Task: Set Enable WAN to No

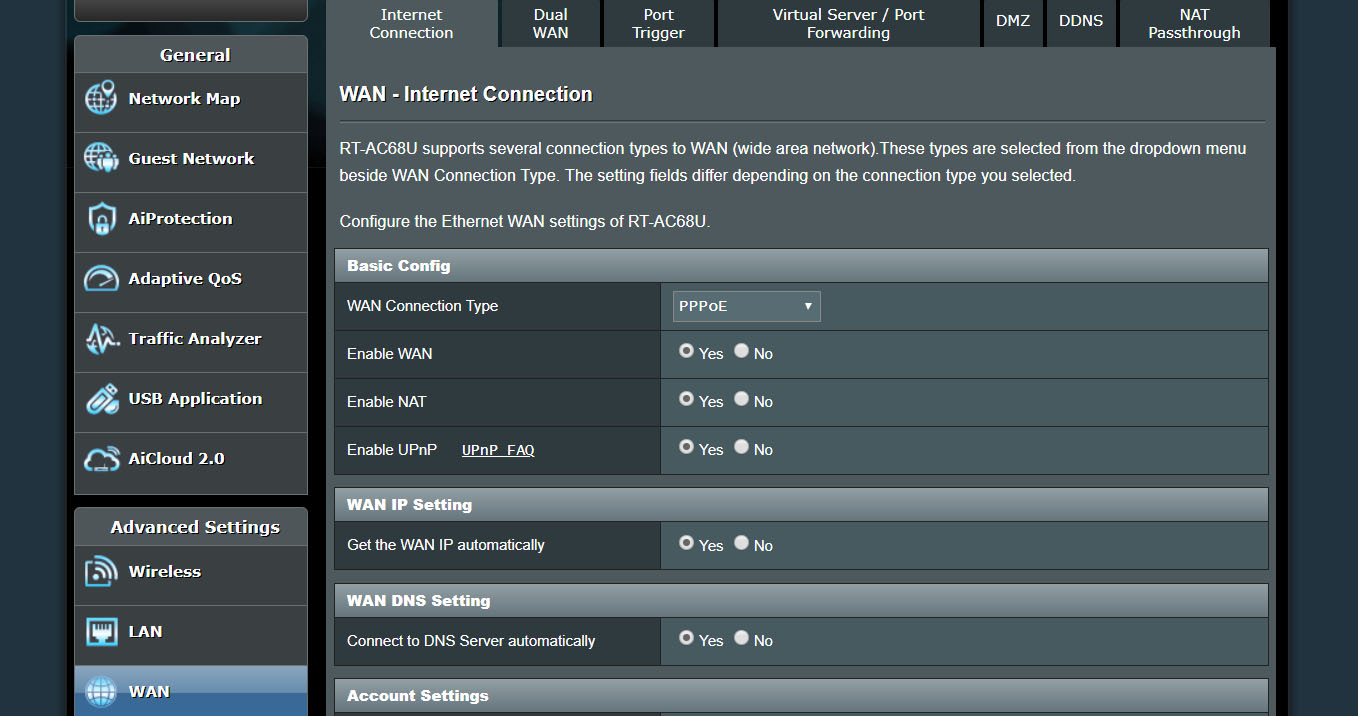Action: pos(741,351)
